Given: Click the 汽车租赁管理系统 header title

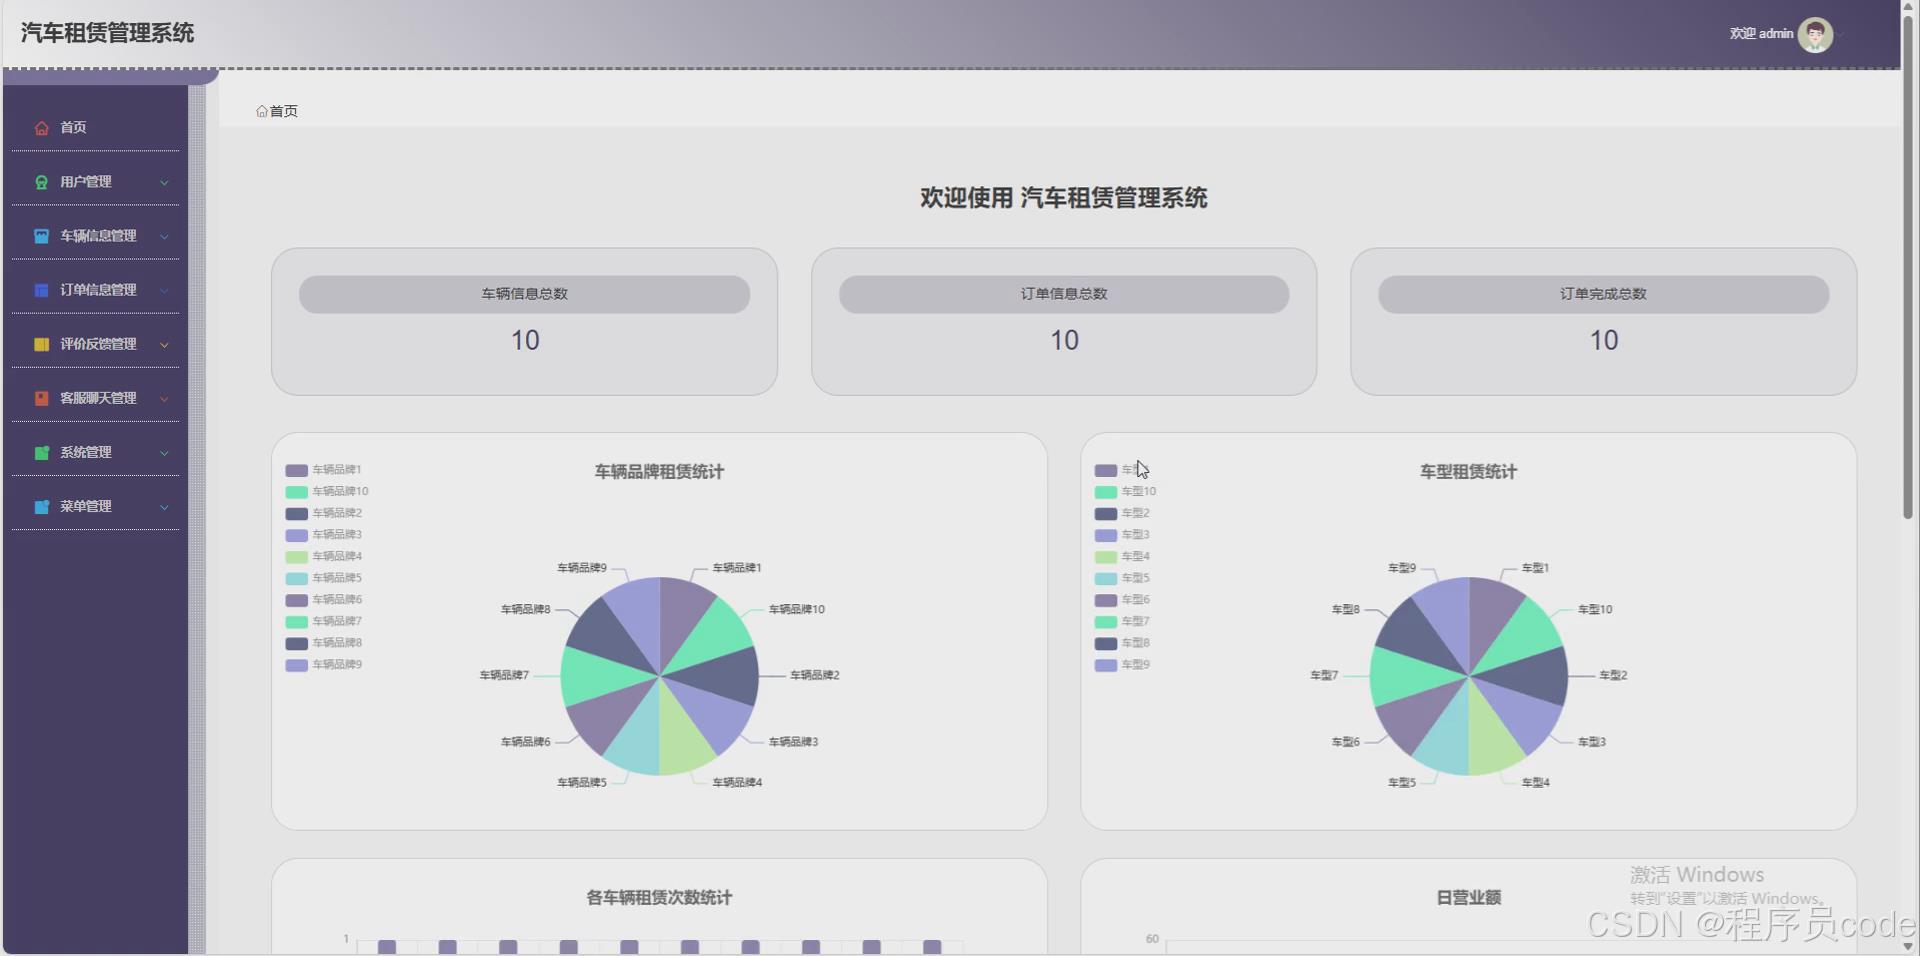Looking at the screenshot, I should [107, 33].
